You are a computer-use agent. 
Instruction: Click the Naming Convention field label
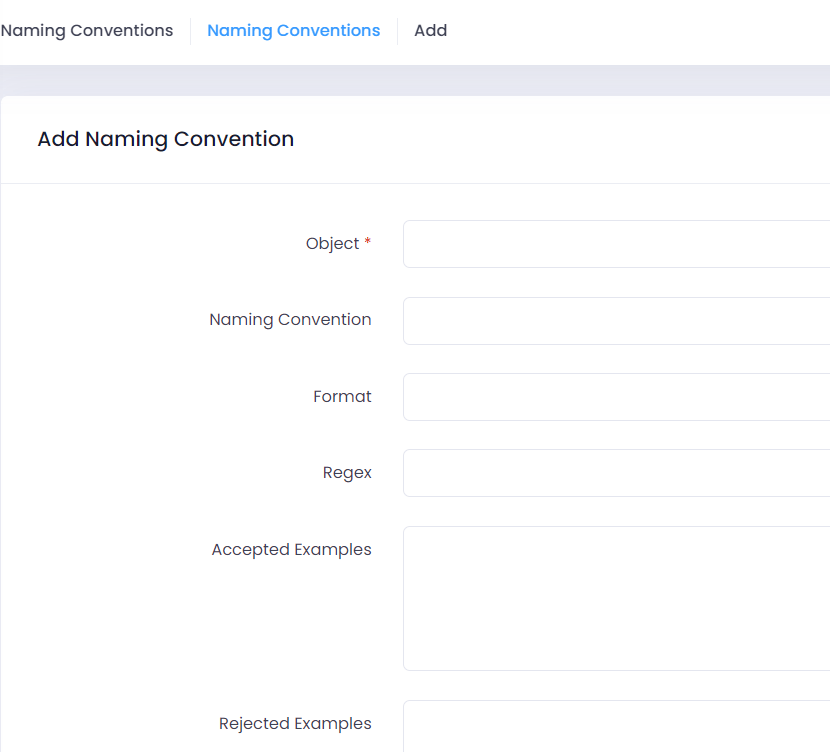point(290,320)
